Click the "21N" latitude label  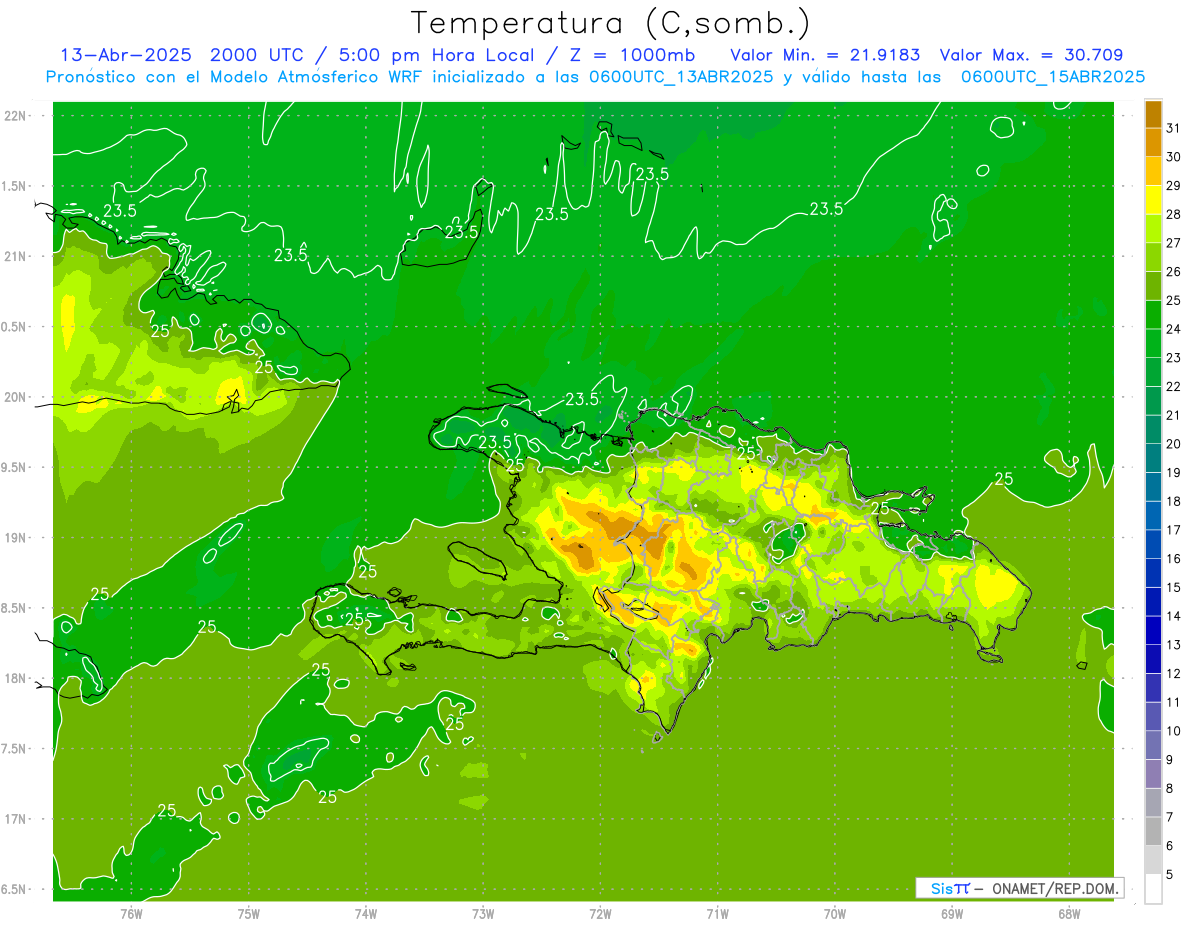[16, 256]
